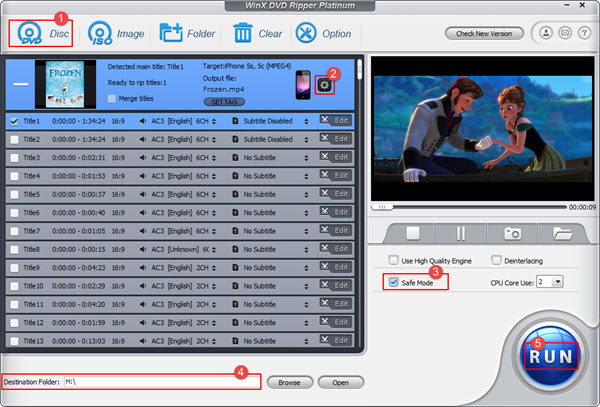Check the Title5 checkbox

pos(14,195)
